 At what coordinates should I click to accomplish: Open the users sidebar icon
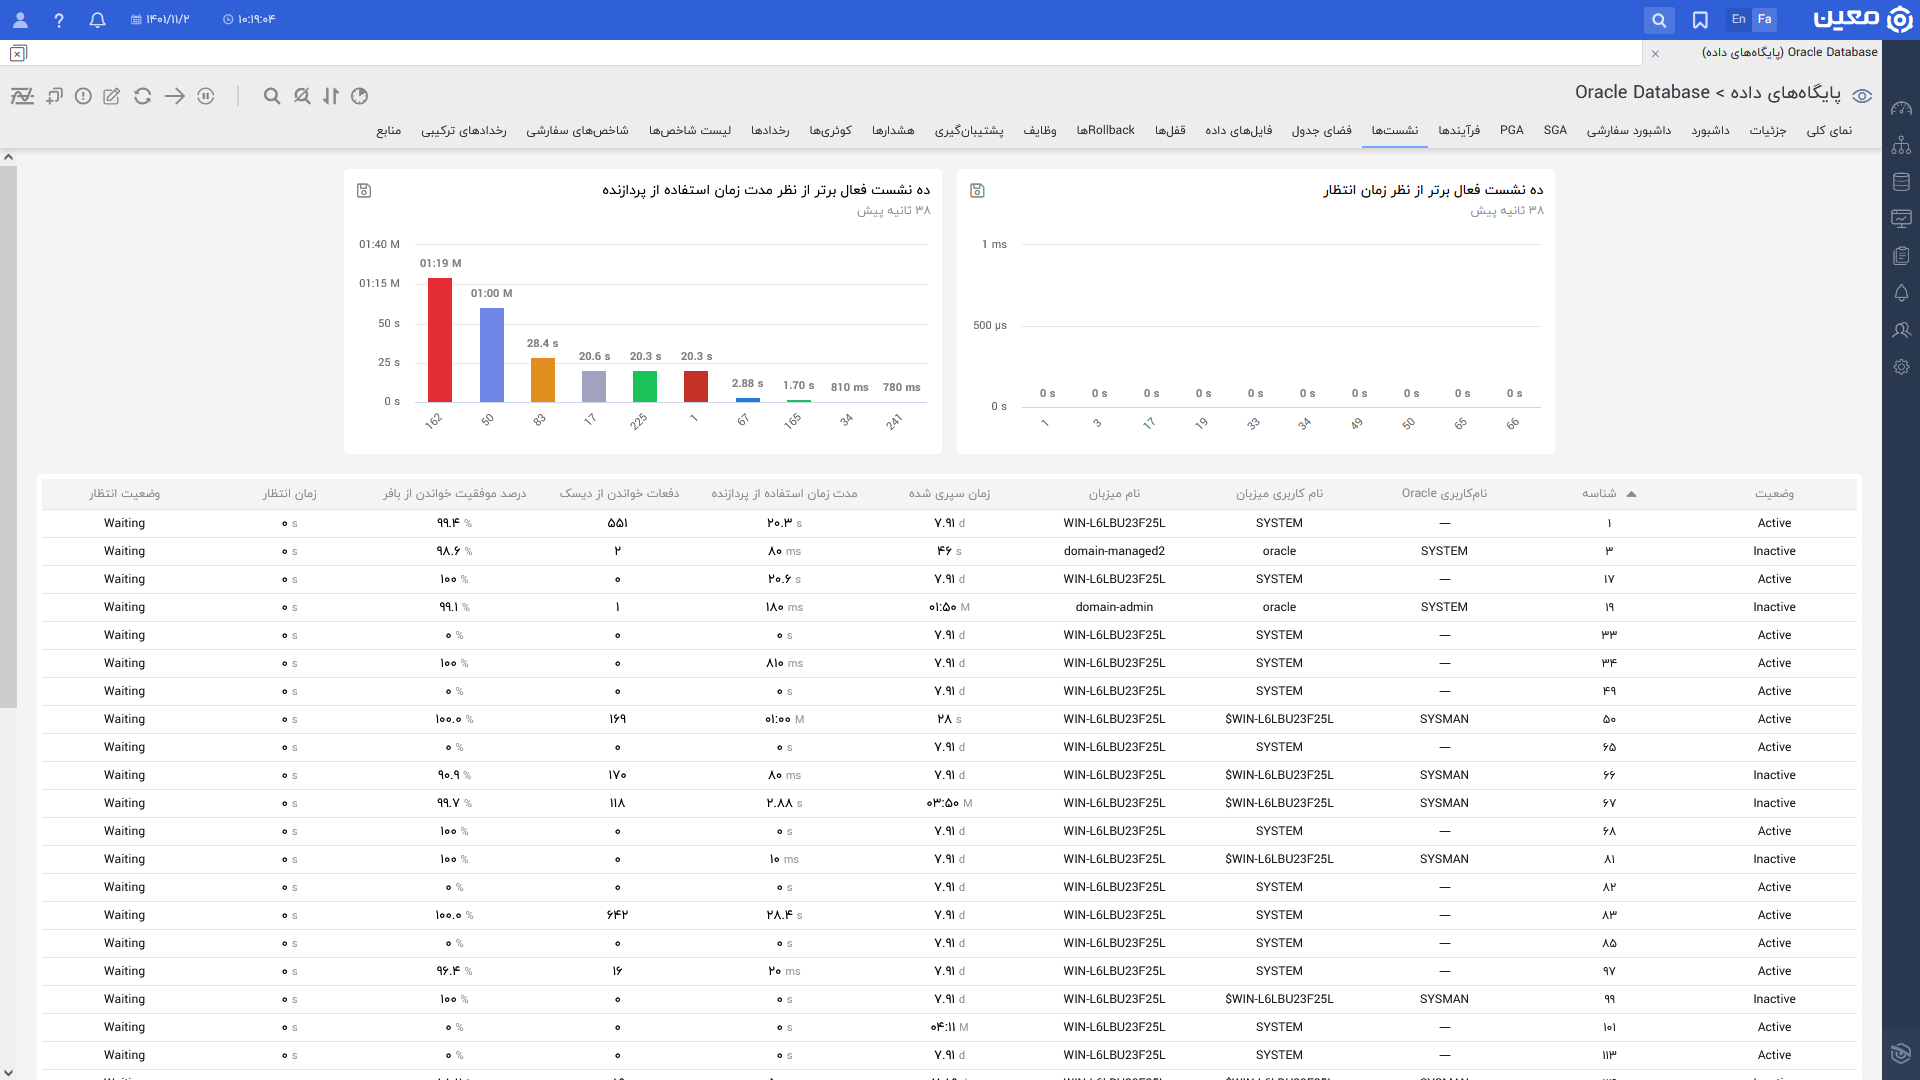(x=1901, y=330)
